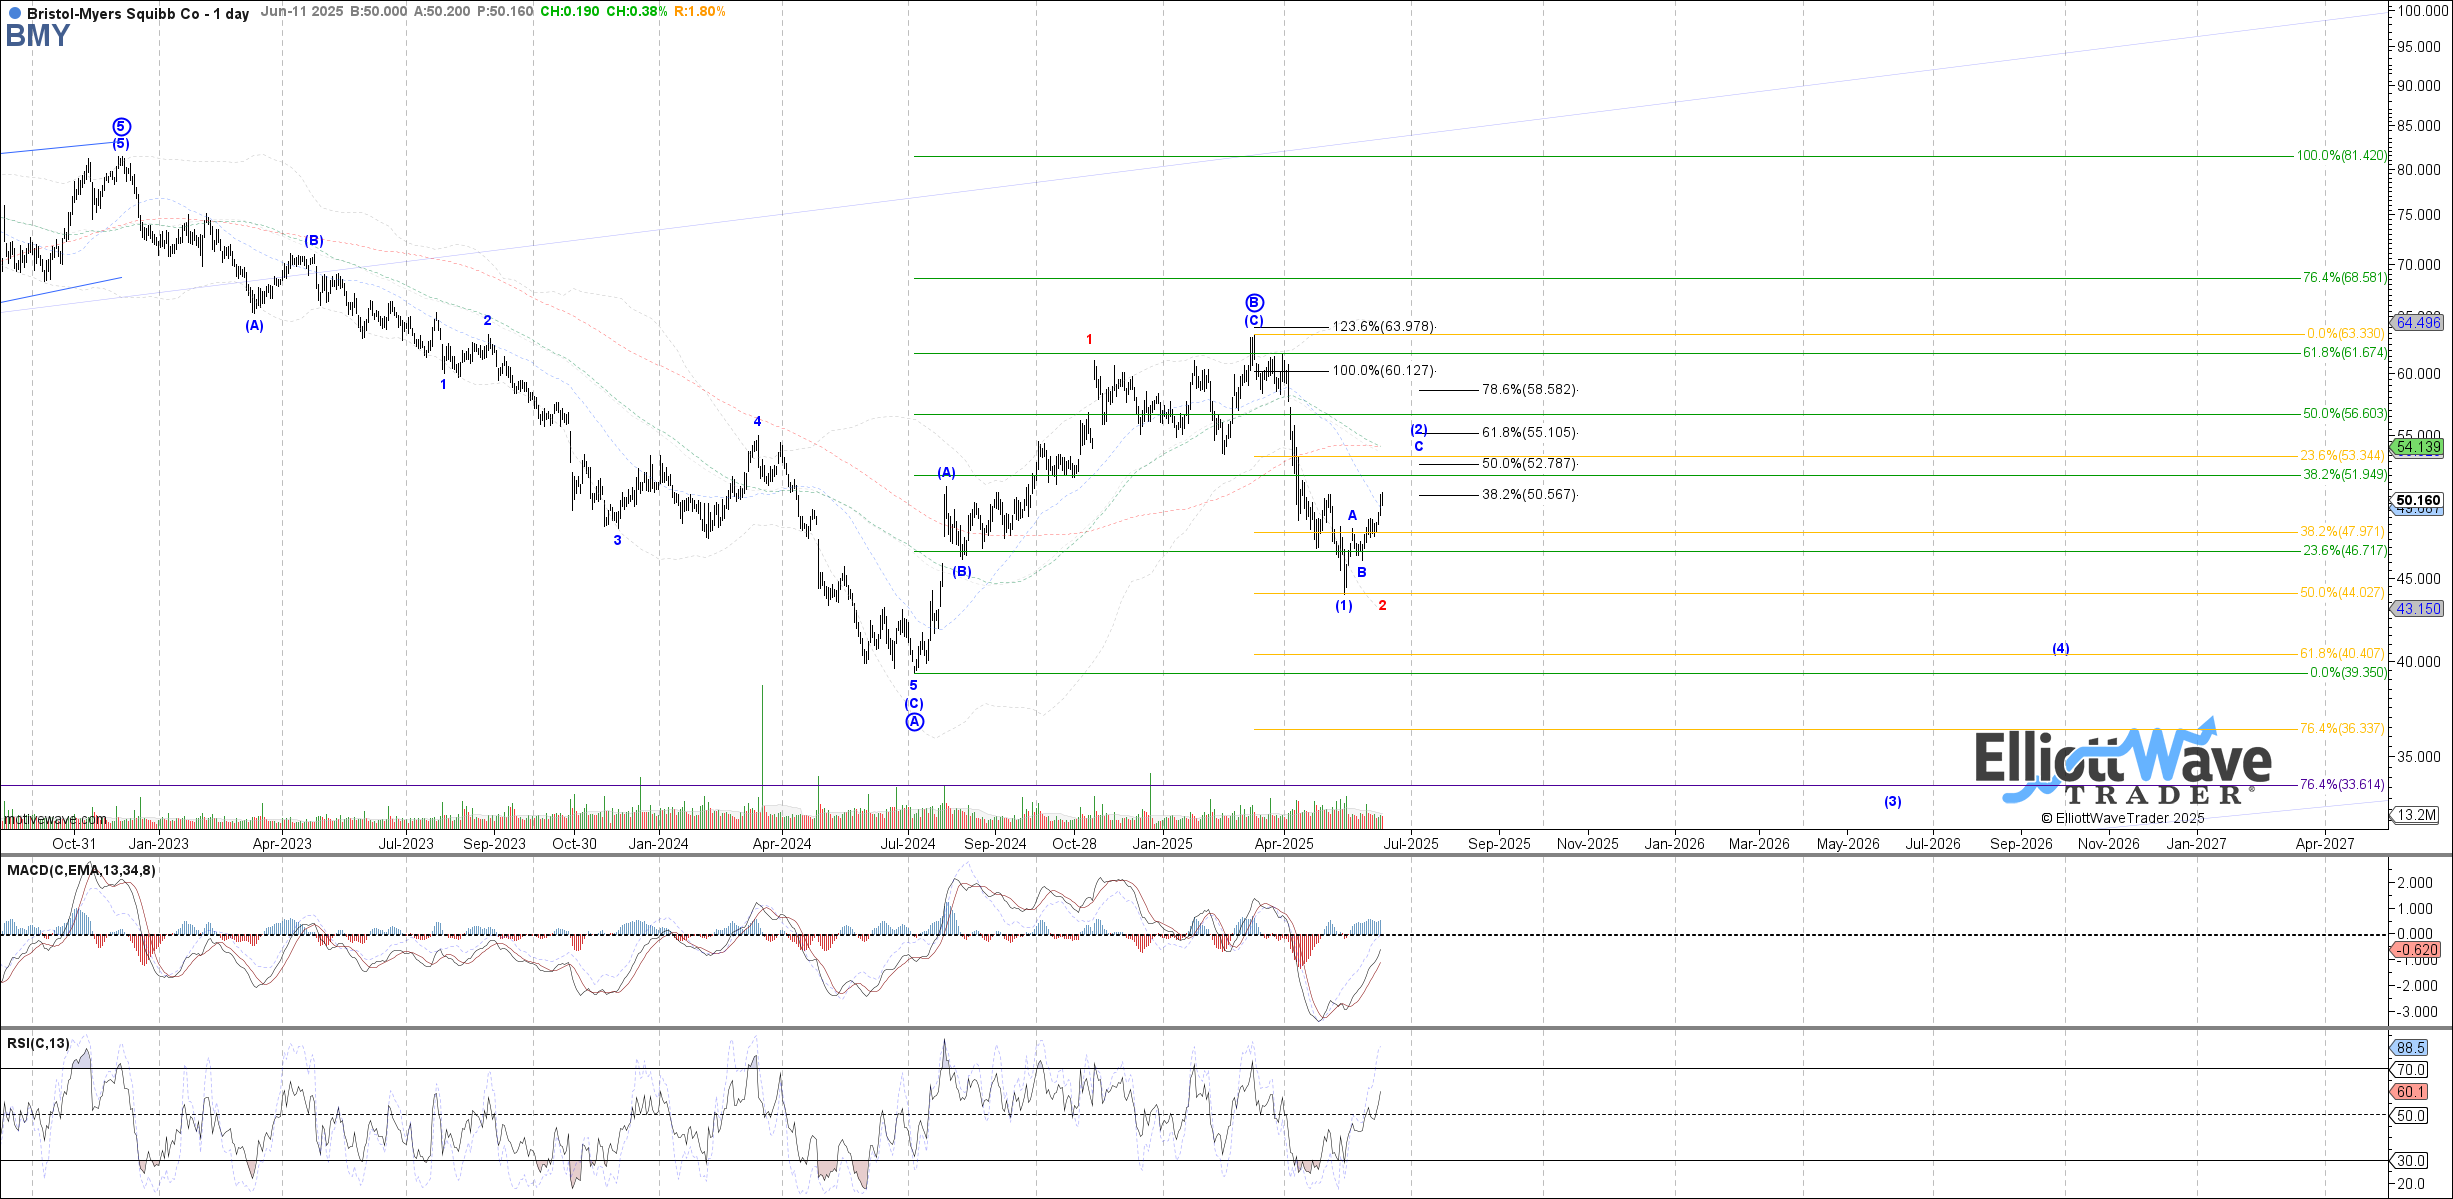Select the green Fibonacci label 23.6%(46.717)
Image resolution: width=2453 pixels, height=1199 pixels.
(2344, 551)
